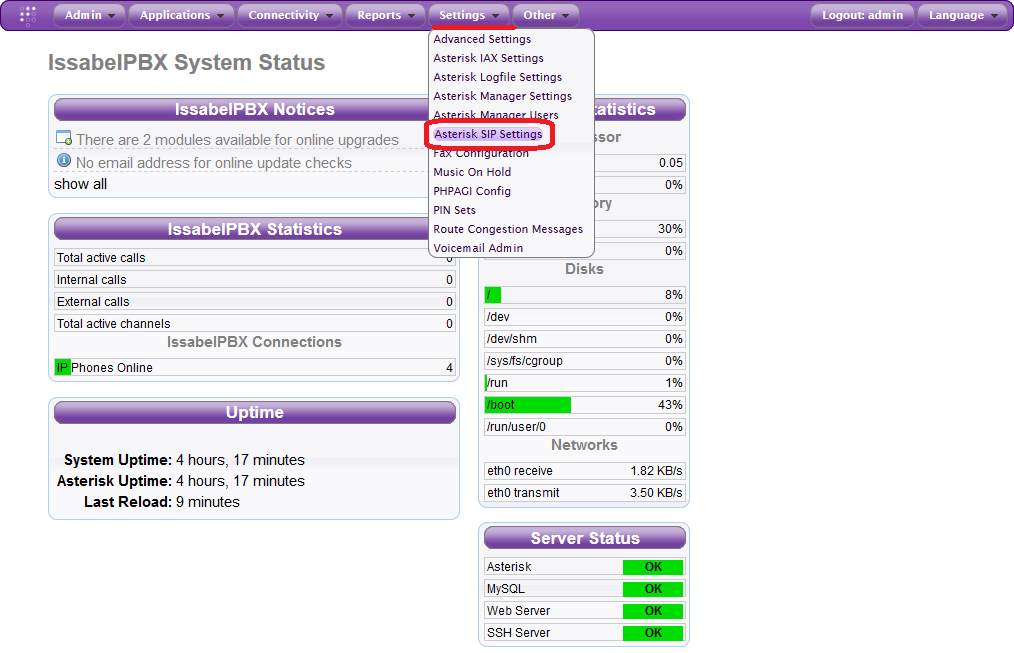Click the blue info icon beside email notice
The image size is (1014, 653).
[x=63, y=160]
